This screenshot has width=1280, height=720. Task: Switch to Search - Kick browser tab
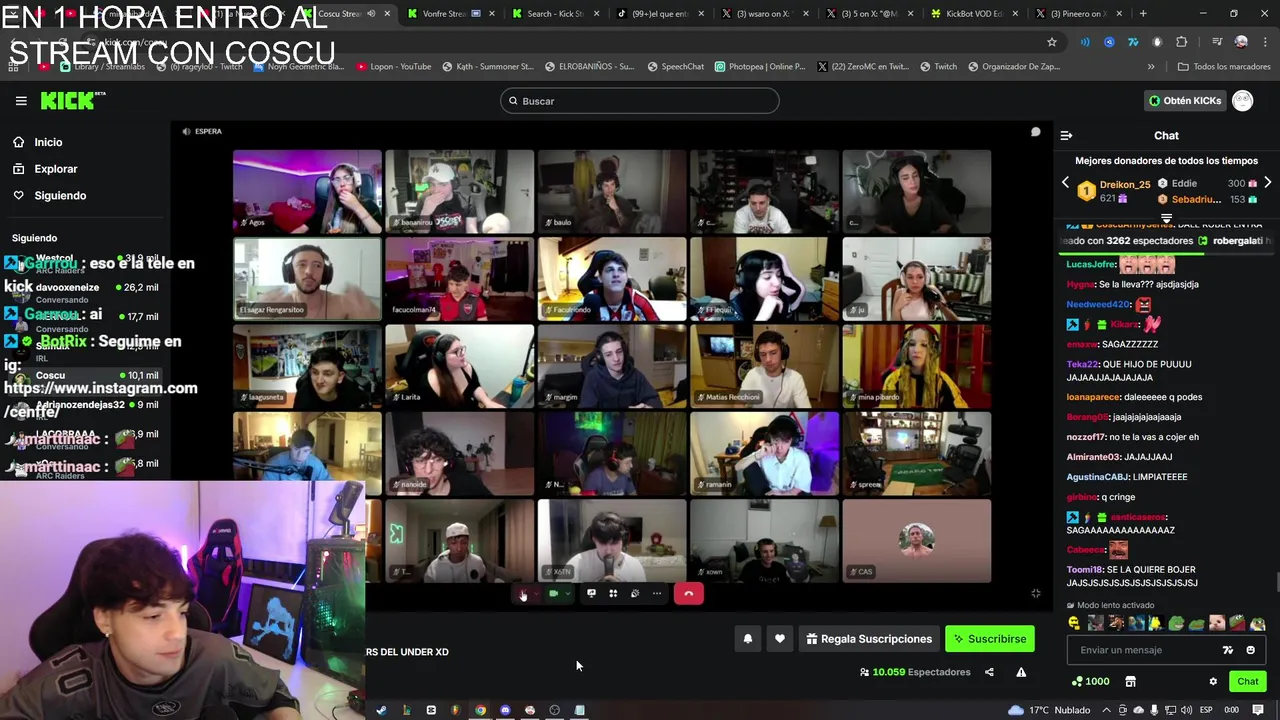[555, 14]
